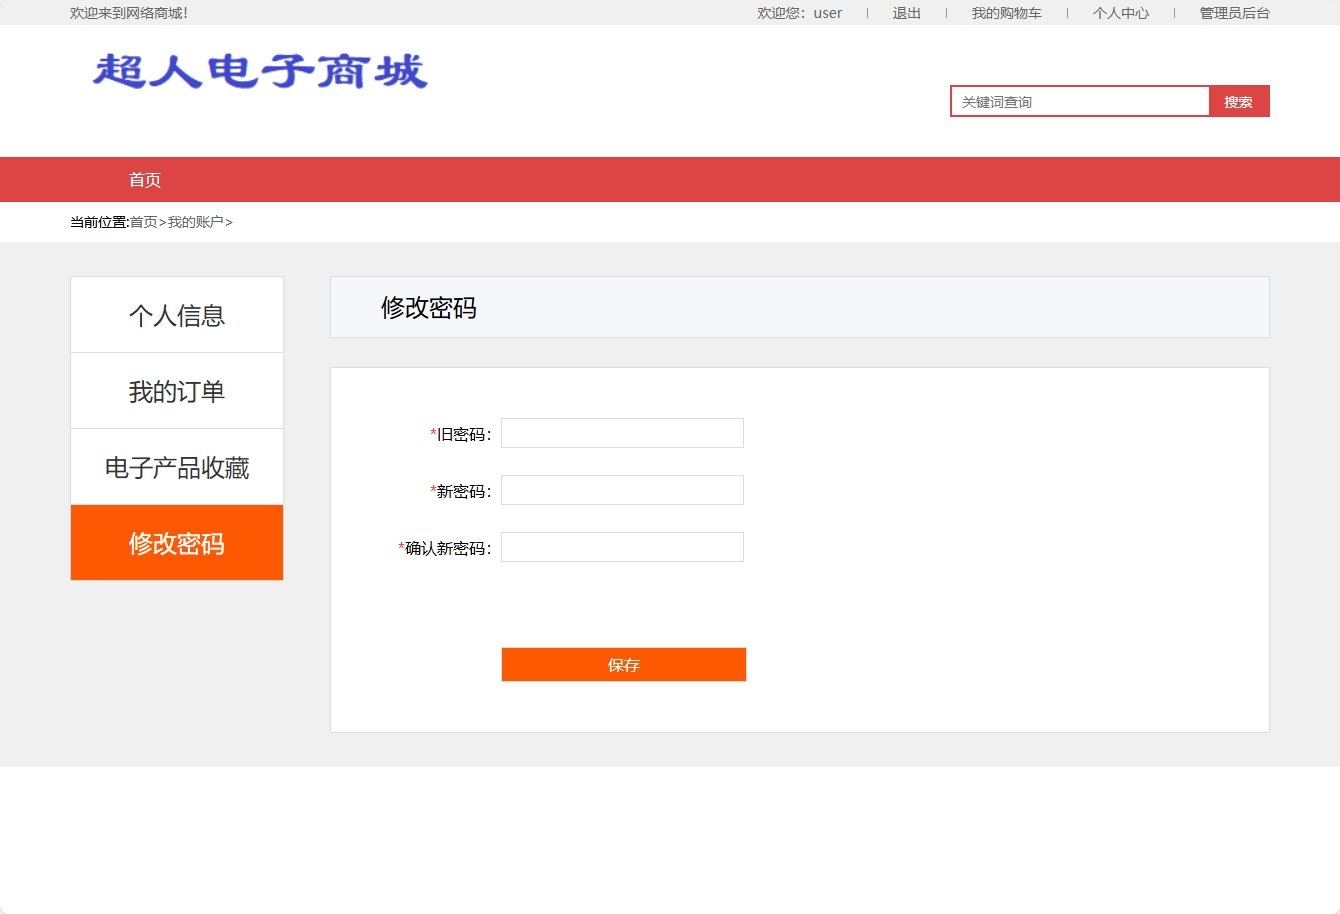Viewport: 1340px width, 914px height.
Task: Select the 超人电子商城 logo
Action: 258,72
